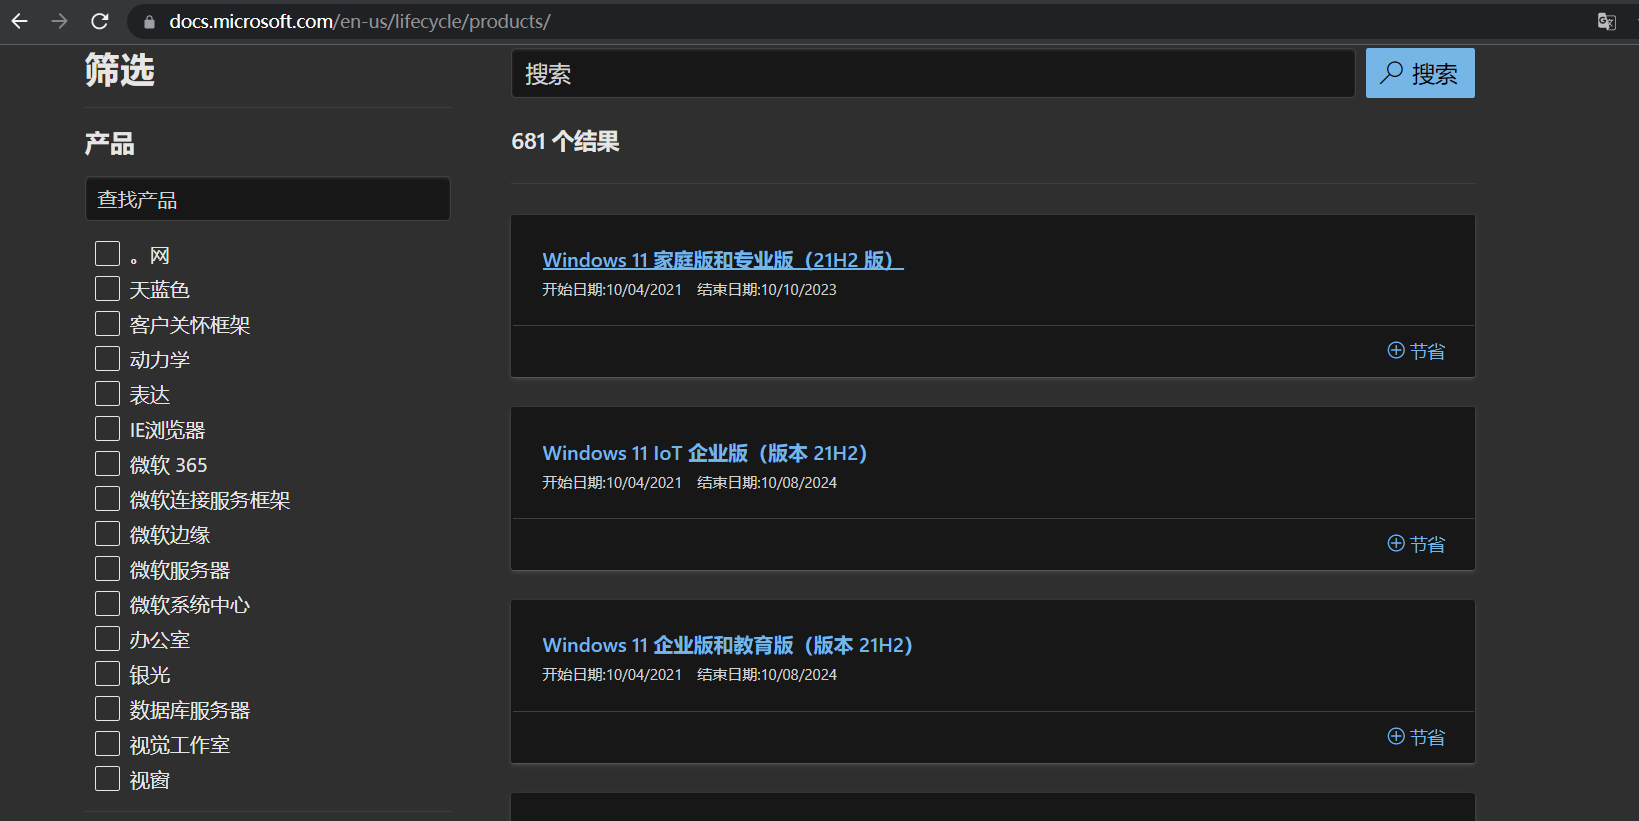The width and height of the screenshot is (1639, 821).
Task: Click the 结束日期:10/10/2023 end date text
Action: point(767,290)
